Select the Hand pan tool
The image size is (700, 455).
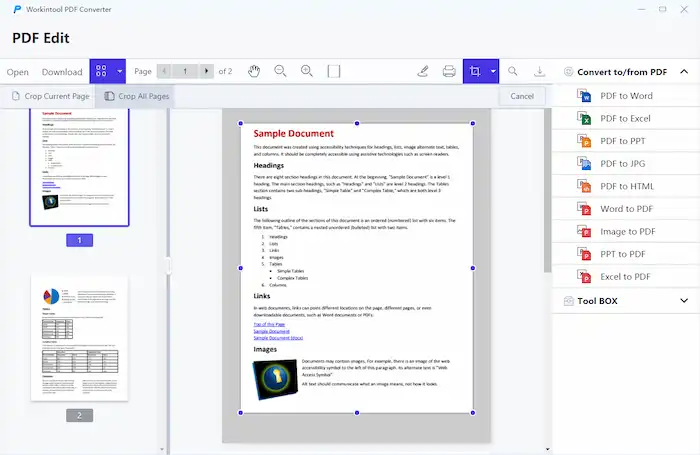coord(254,71)
